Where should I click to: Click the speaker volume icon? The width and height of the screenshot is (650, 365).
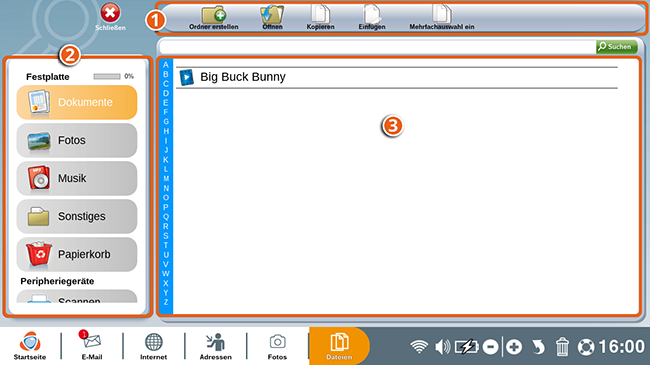pos(442,346)
